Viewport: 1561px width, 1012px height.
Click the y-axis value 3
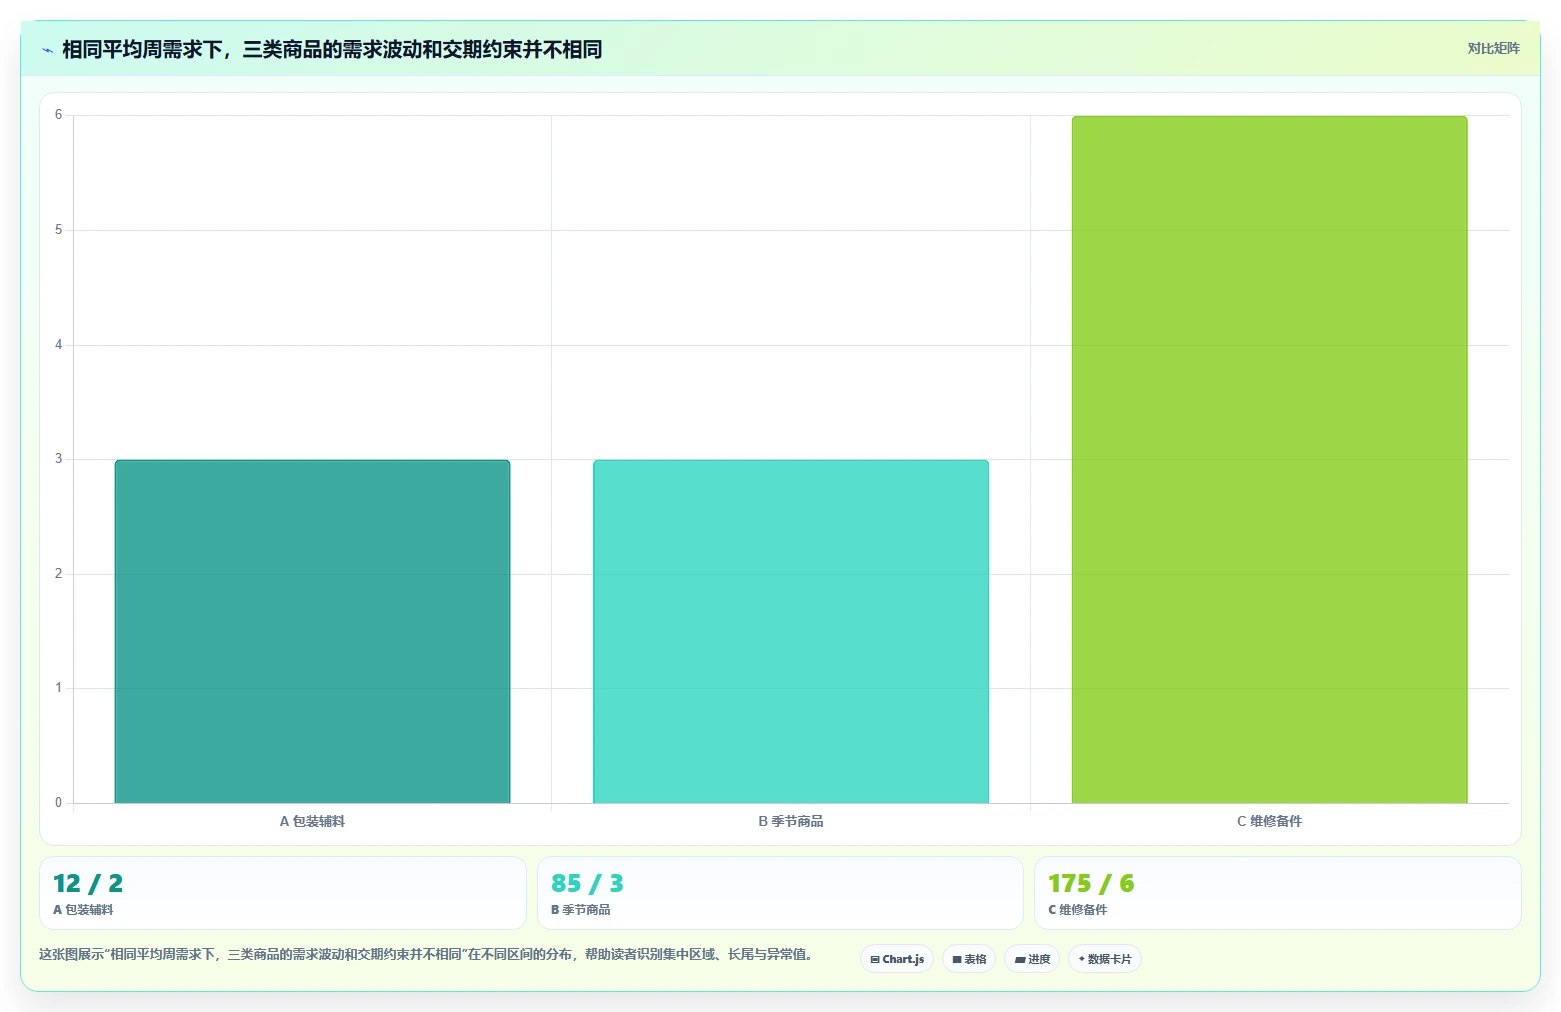point(58,459)
